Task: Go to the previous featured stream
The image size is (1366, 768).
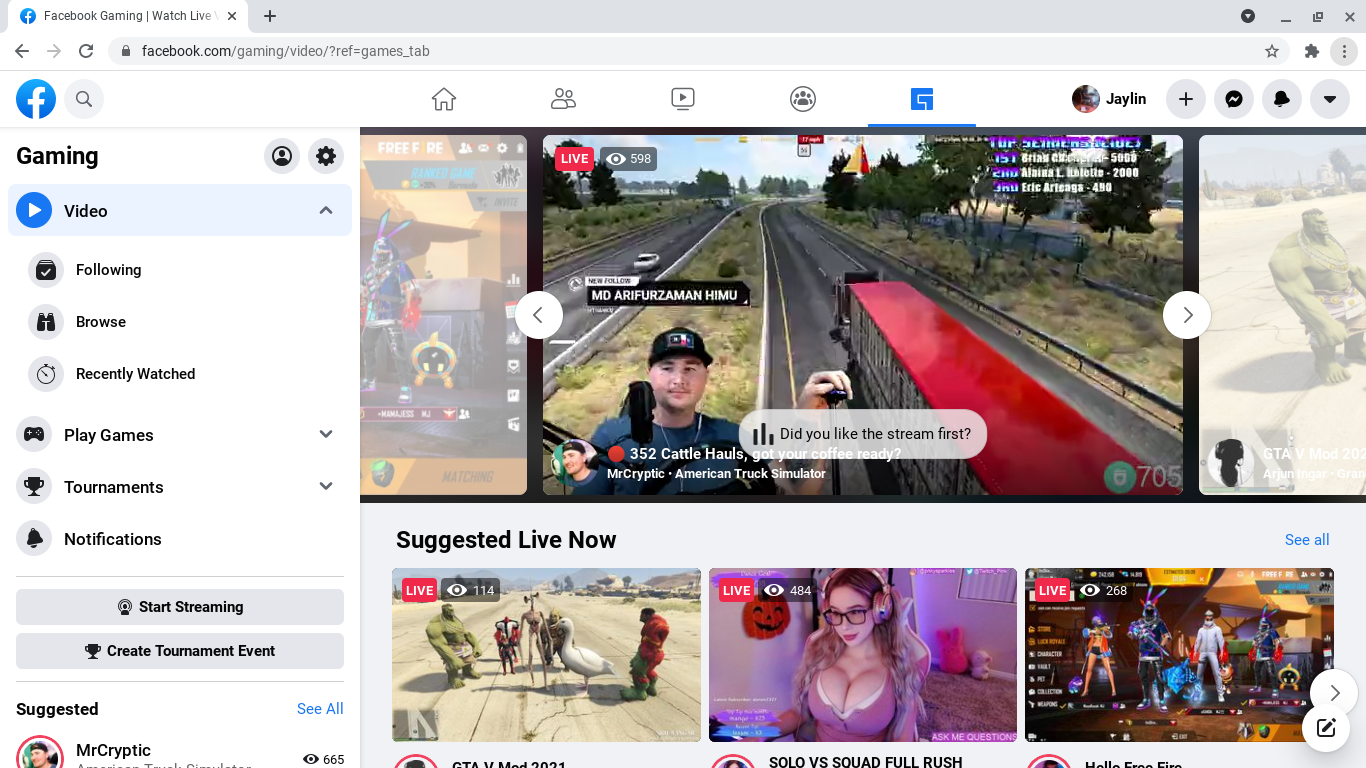Action: pos(539,315)
